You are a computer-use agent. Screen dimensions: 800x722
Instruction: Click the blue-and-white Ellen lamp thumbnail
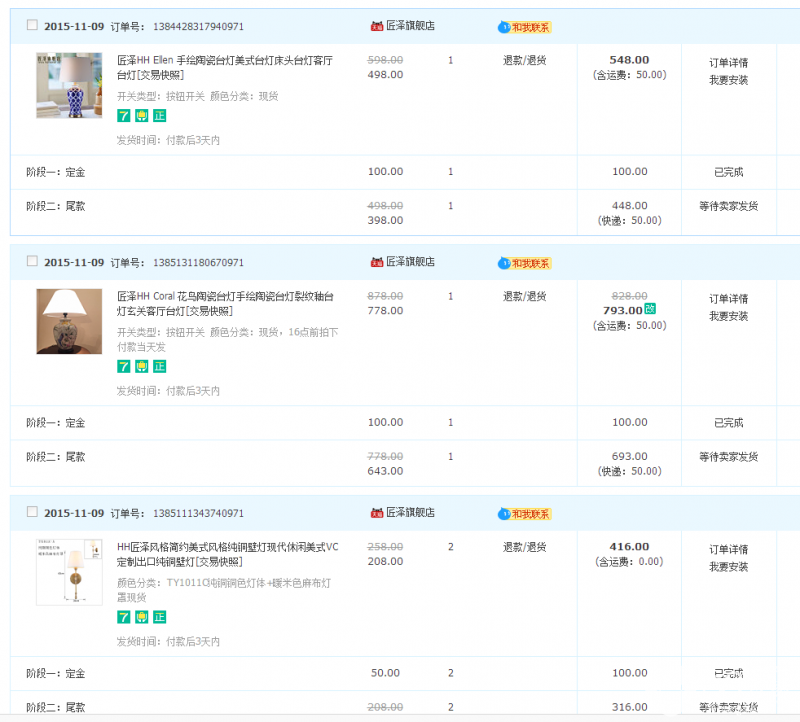pos(69,86)
